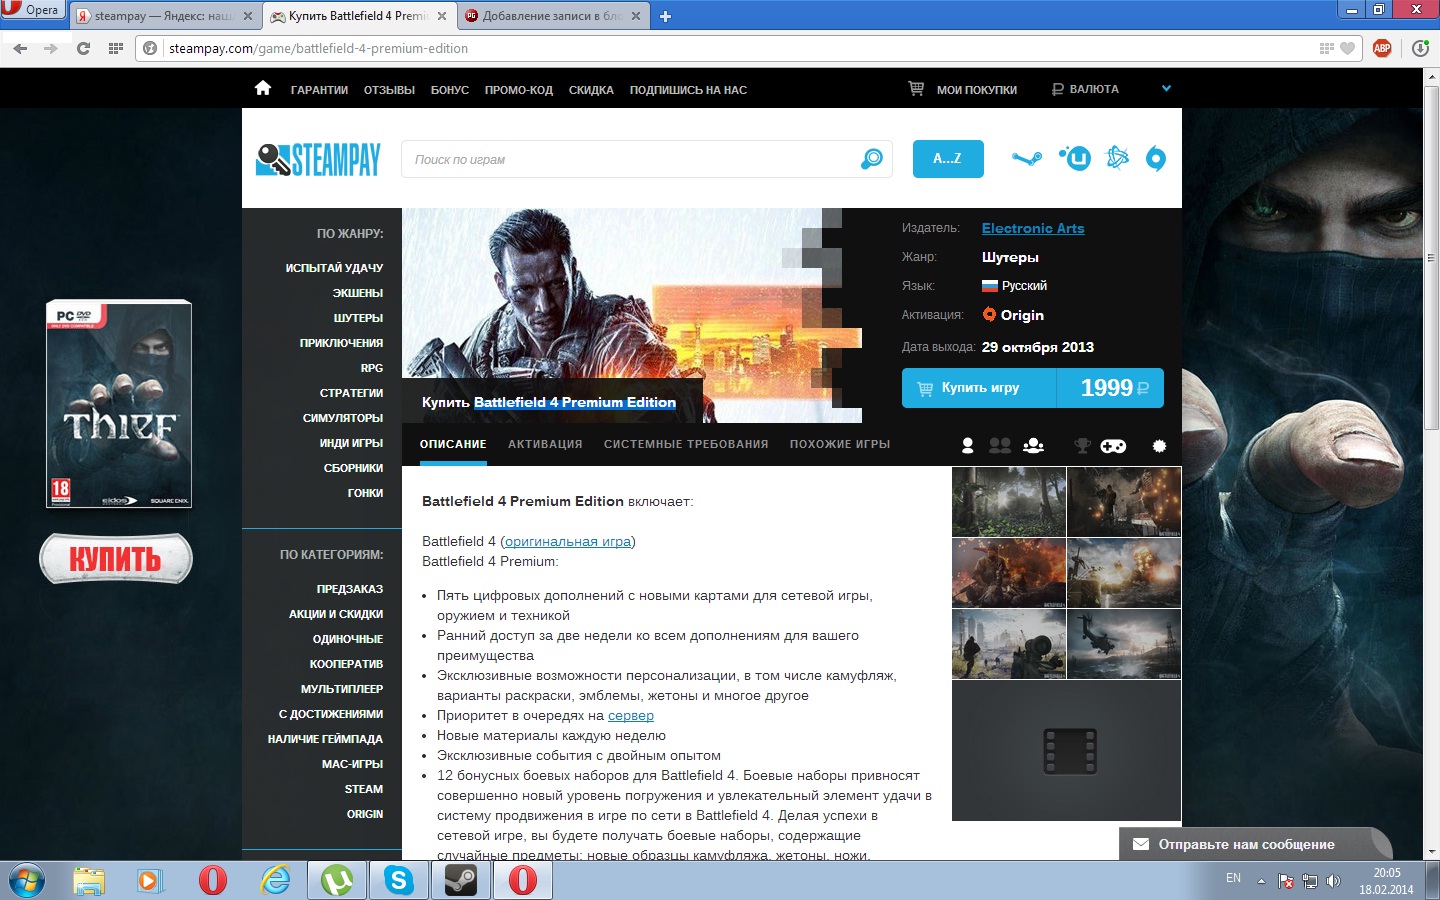Click the оригинальная игра link
Viewport: 1440px width, 900px height.
pyautogui.click(x=568, y=541)
